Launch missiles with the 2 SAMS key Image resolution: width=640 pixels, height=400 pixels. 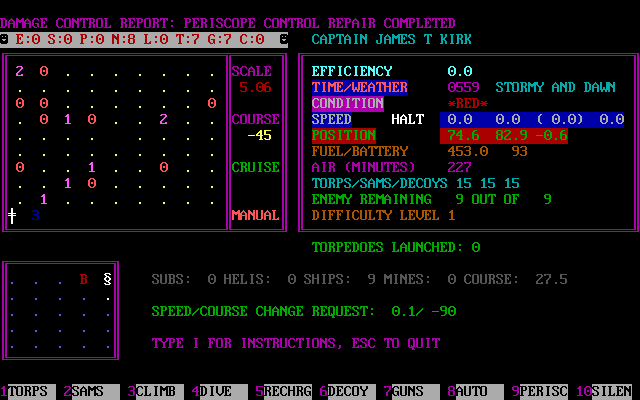coord(88,392)
